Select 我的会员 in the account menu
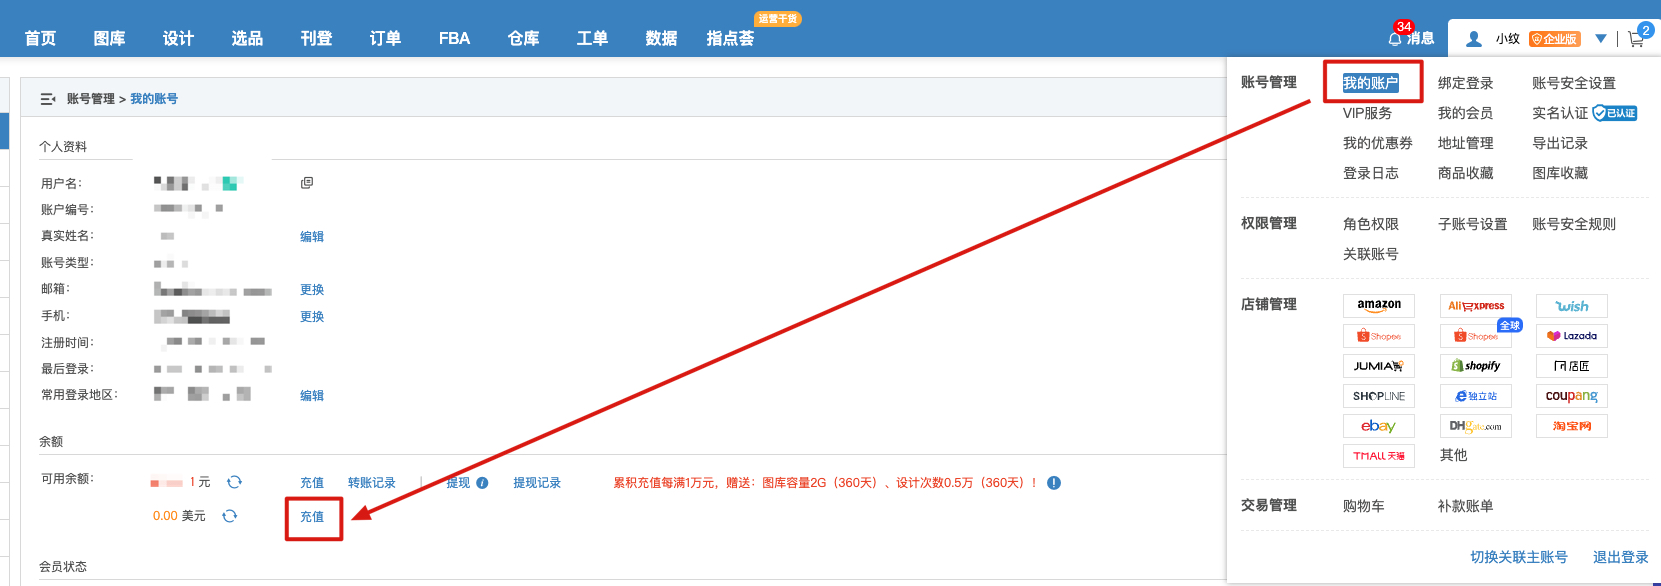The width and height of the screenshot is (1661, 586). click(1465, 113)
